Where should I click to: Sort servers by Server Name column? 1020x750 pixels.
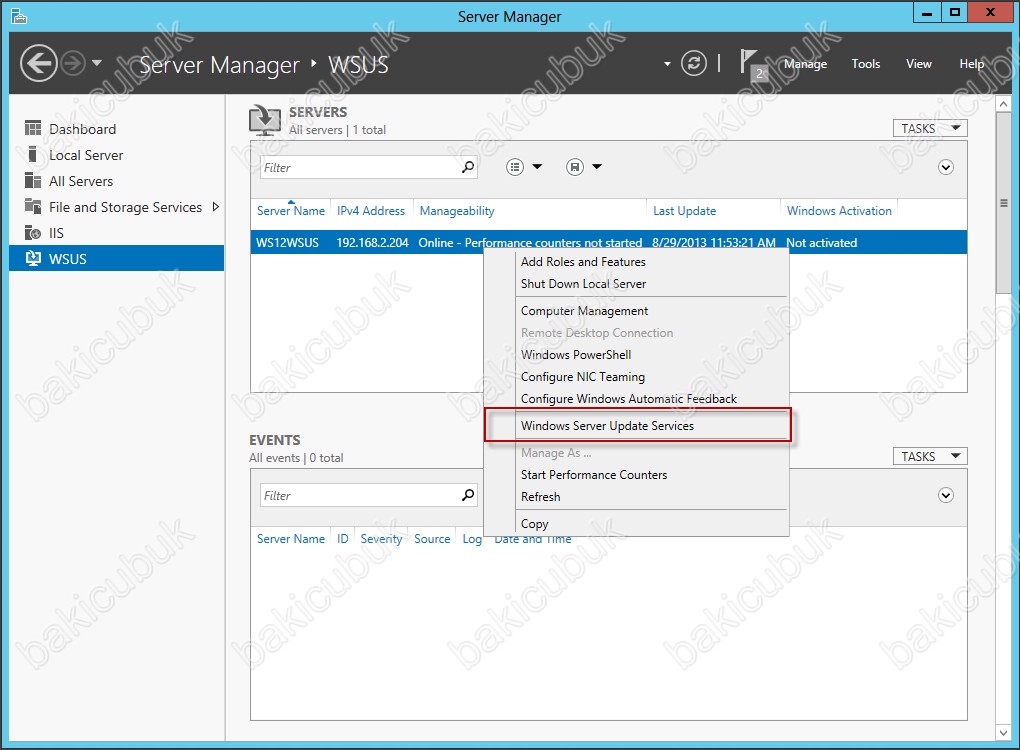tap(290, 211)
